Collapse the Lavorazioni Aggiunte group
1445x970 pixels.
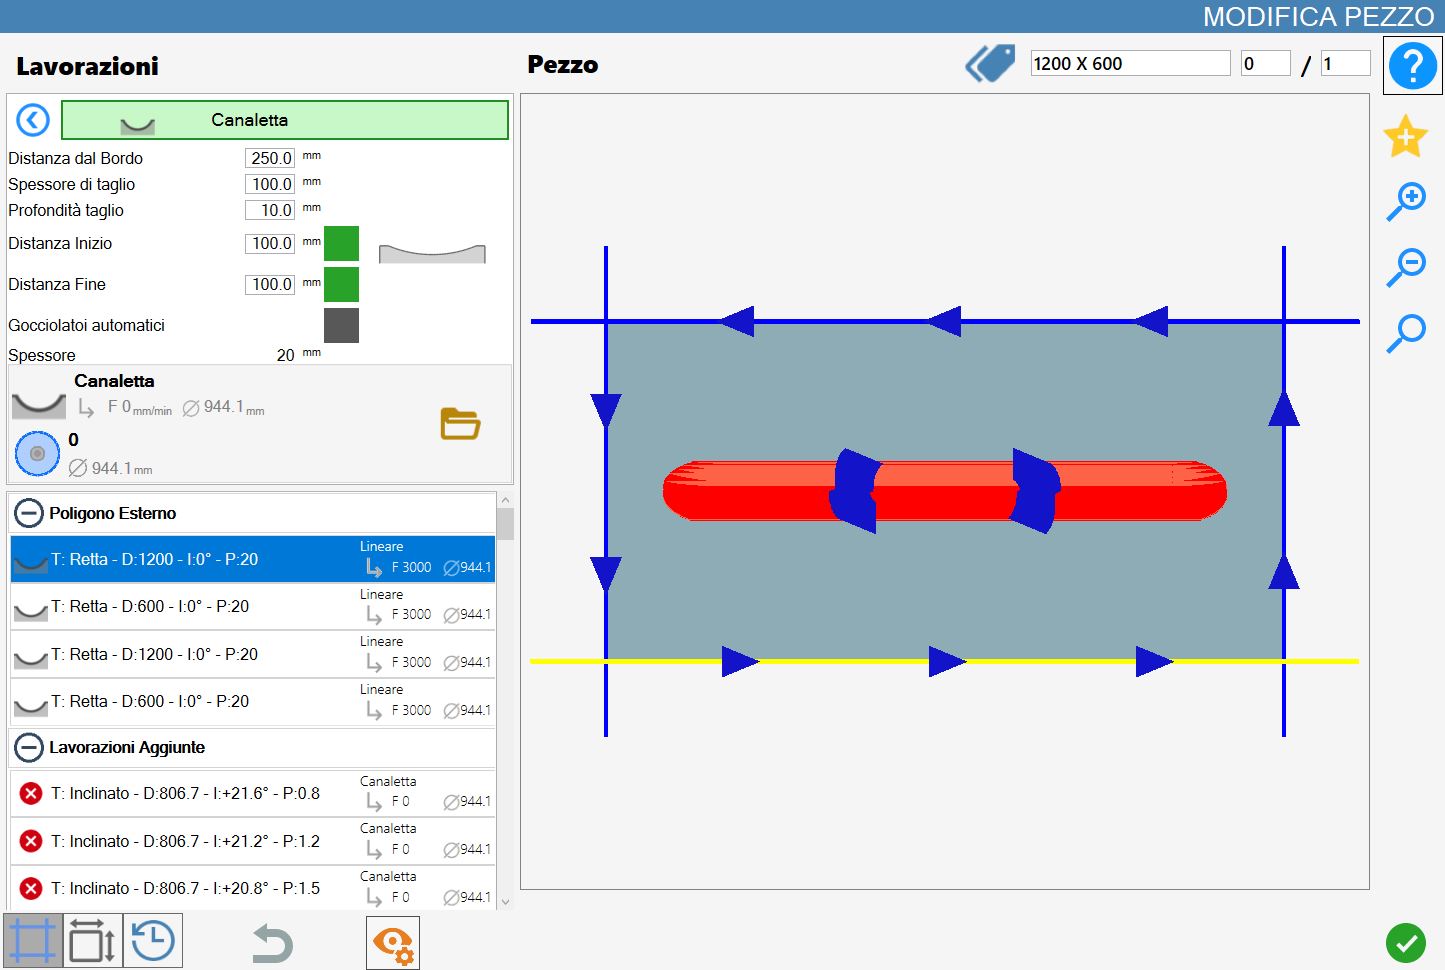pyautogui.click(x=30, y=748)
